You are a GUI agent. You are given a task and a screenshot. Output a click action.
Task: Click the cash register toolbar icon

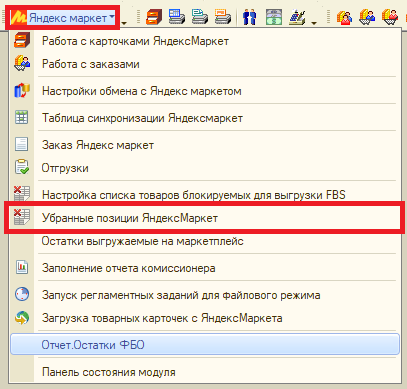(297, 17)
